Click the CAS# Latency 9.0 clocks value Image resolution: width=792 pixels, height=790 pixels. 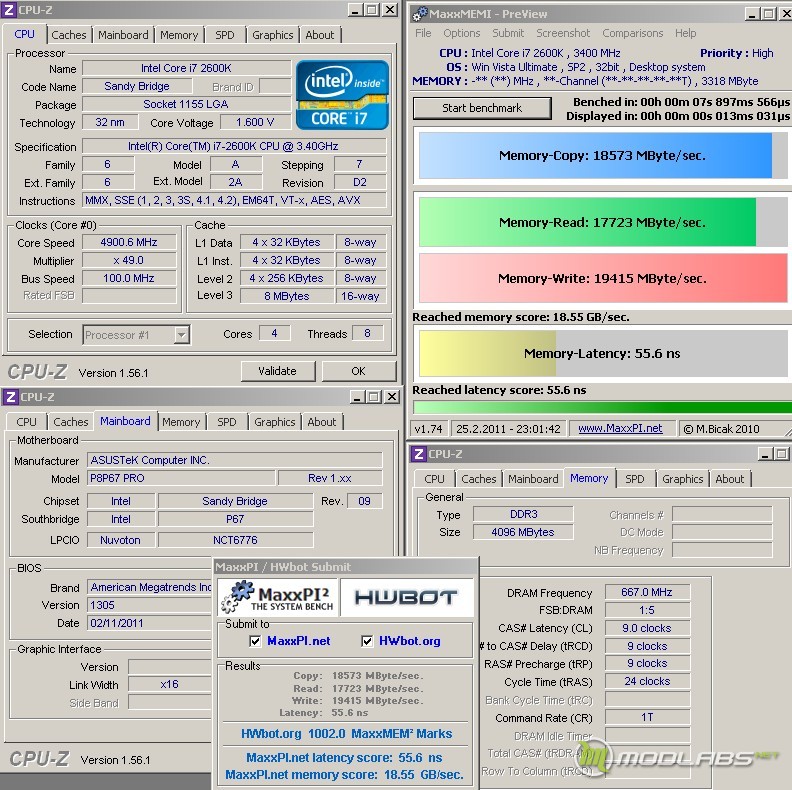click(x=647, y=628)
